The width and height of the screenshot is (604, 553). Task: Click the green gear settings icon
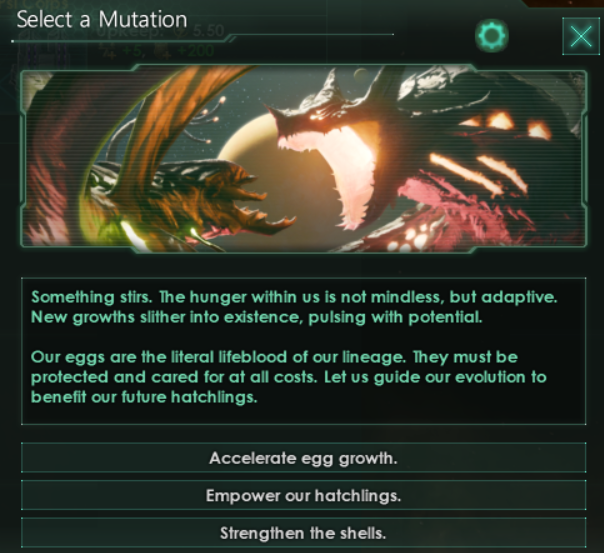coord(492,37)
